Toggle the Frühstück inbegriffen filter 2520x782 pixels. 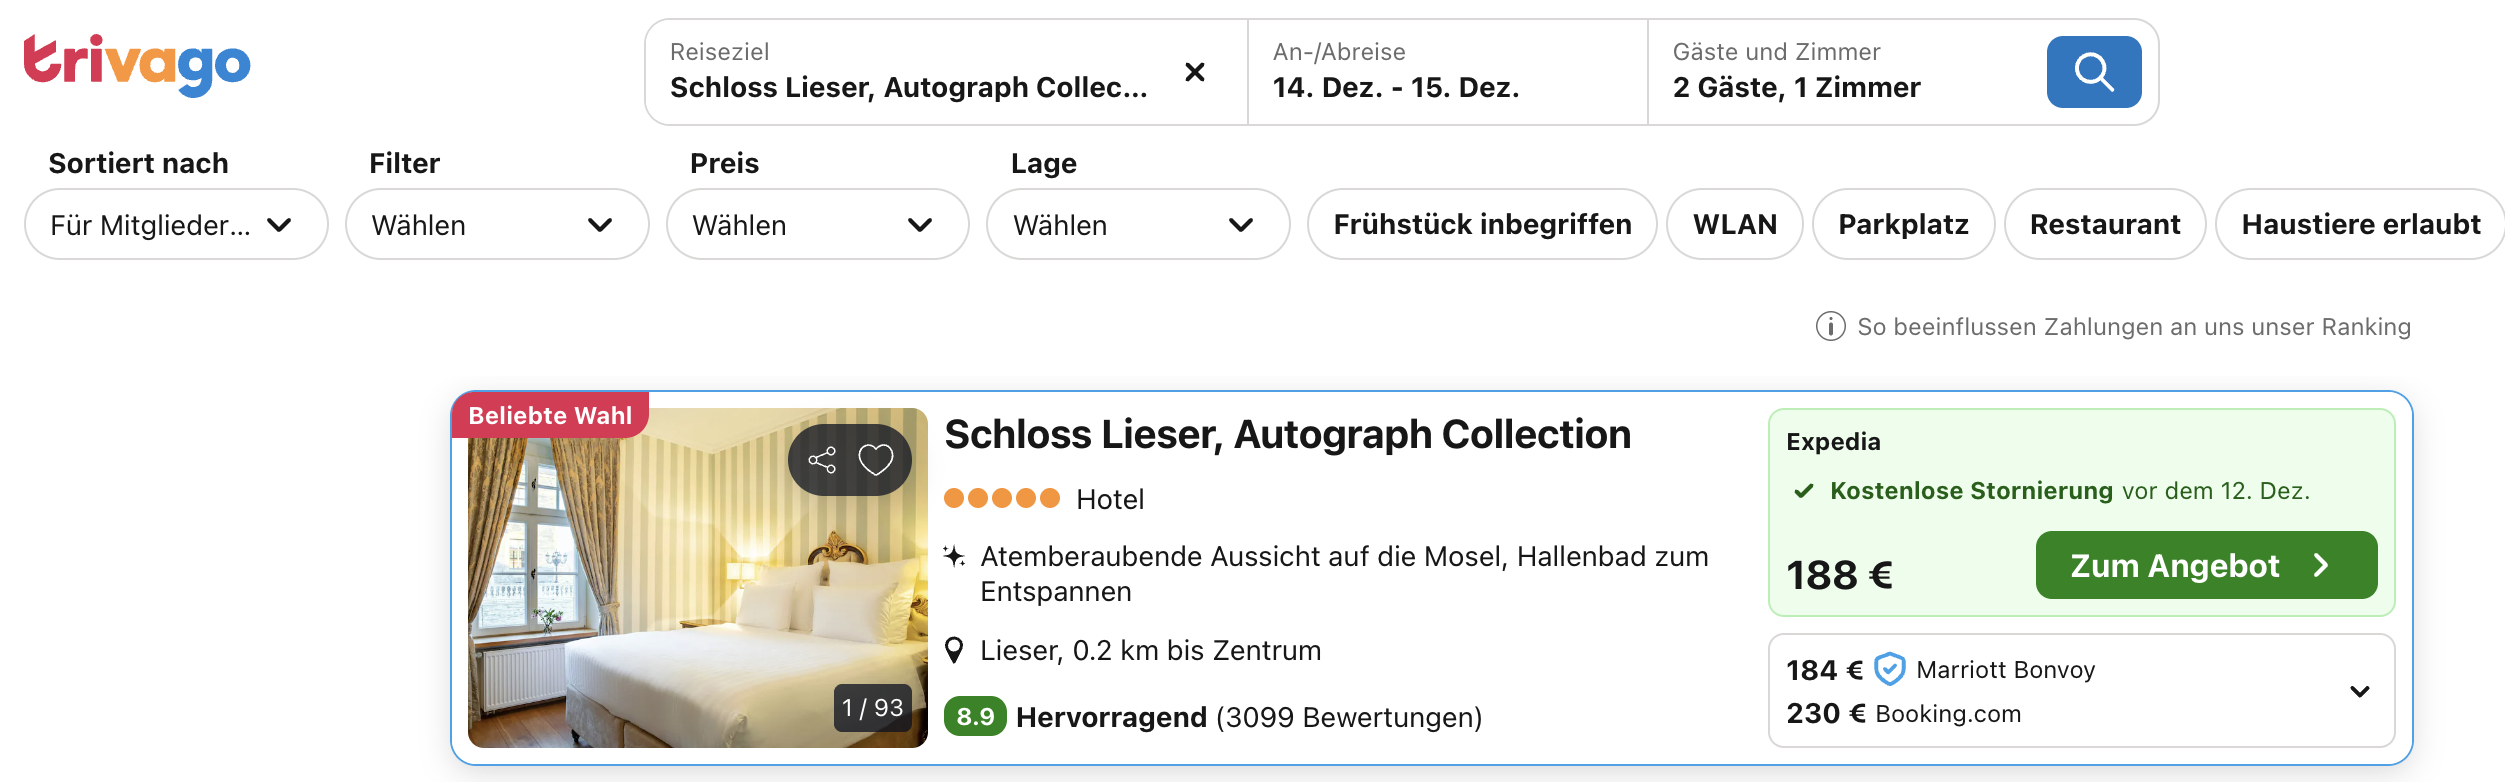pyautogui.click(x=1481, y=224)
